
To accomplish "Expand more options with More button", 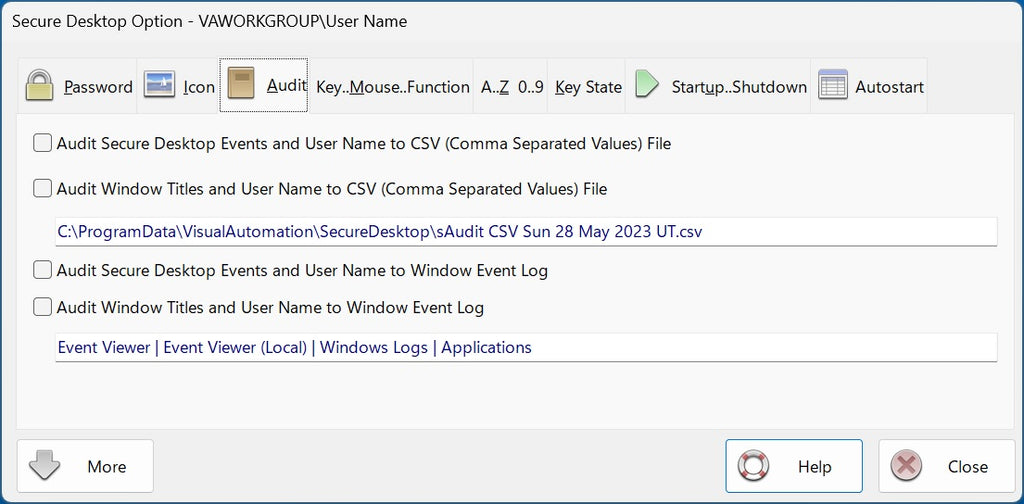I will click(86, 466).
